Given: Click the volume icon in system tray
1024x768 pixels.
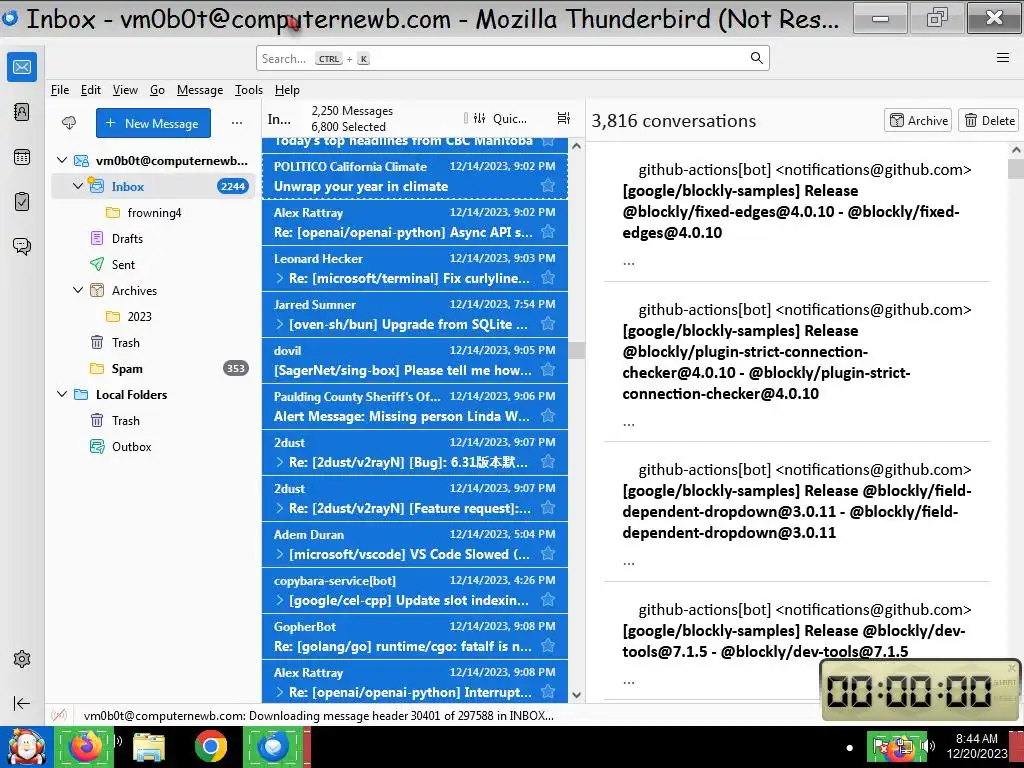Looking at the screenshot, I should [927, 746].
